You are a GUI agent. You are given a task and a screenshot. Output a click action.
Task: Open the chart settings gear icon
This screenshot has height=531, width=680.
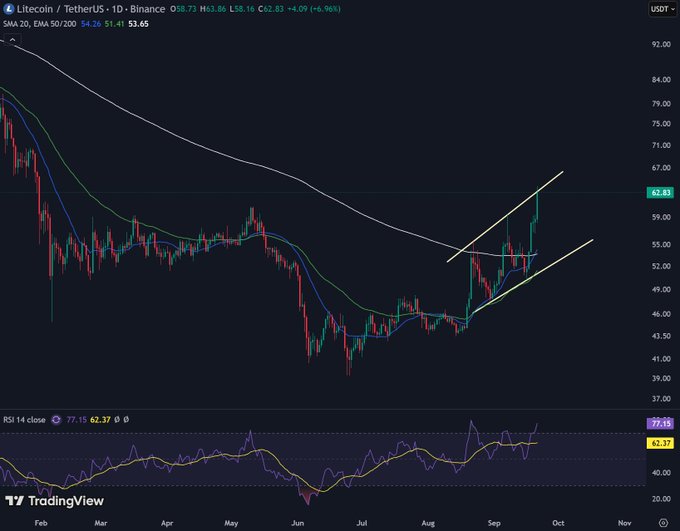pos(663,522)
